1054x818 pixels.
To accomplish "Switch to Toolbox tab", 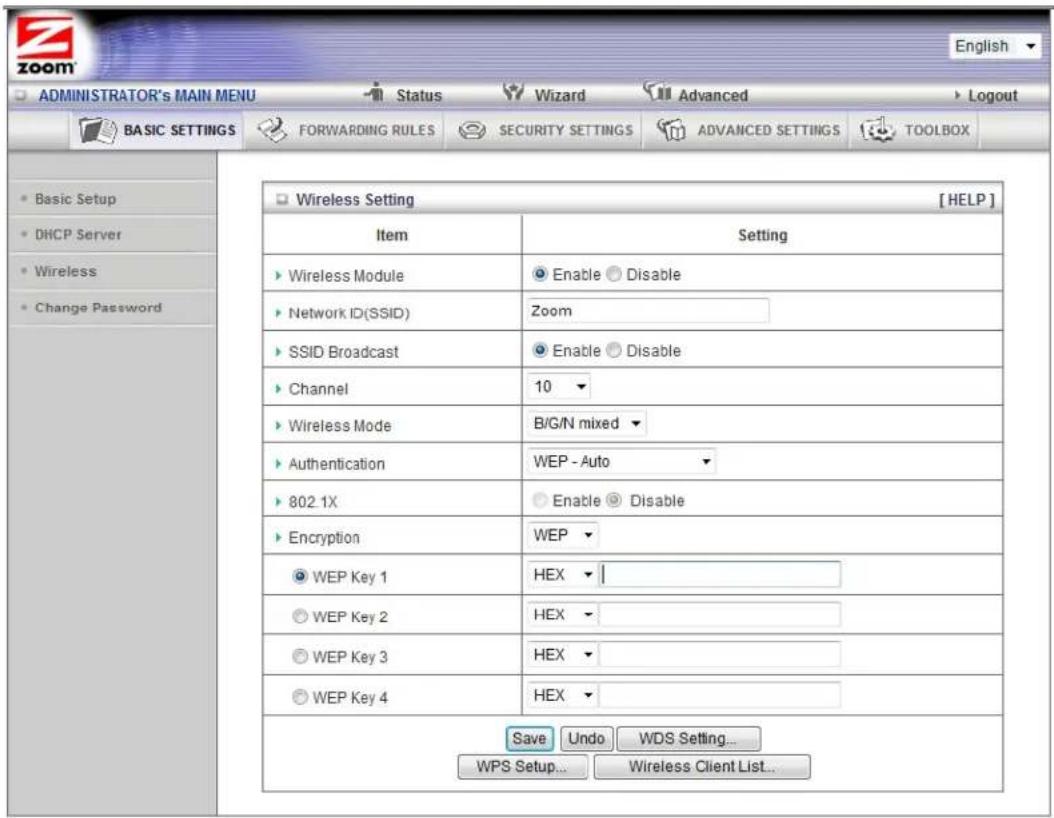I will 915,130.
